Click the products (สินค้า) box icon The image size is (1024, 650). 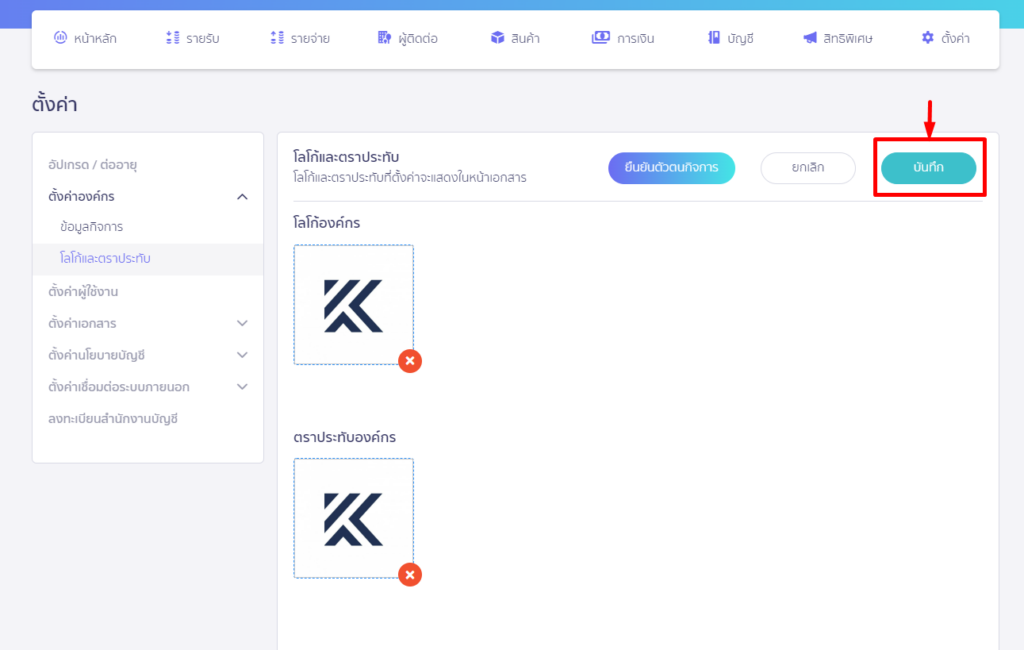coord(497,38)
